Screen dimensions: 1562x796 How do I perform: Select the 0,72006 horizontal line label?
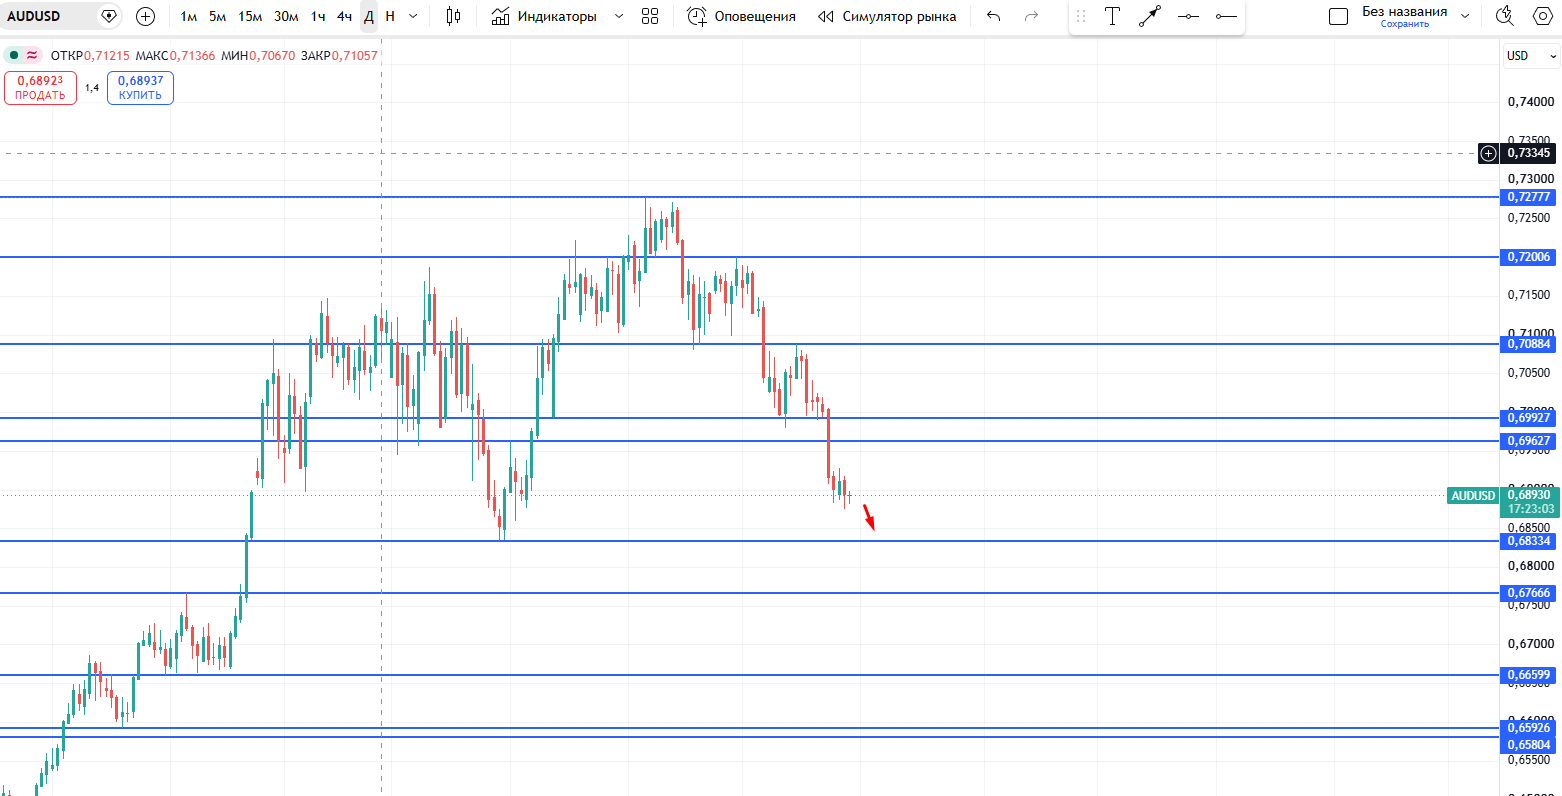(1529, 257)
